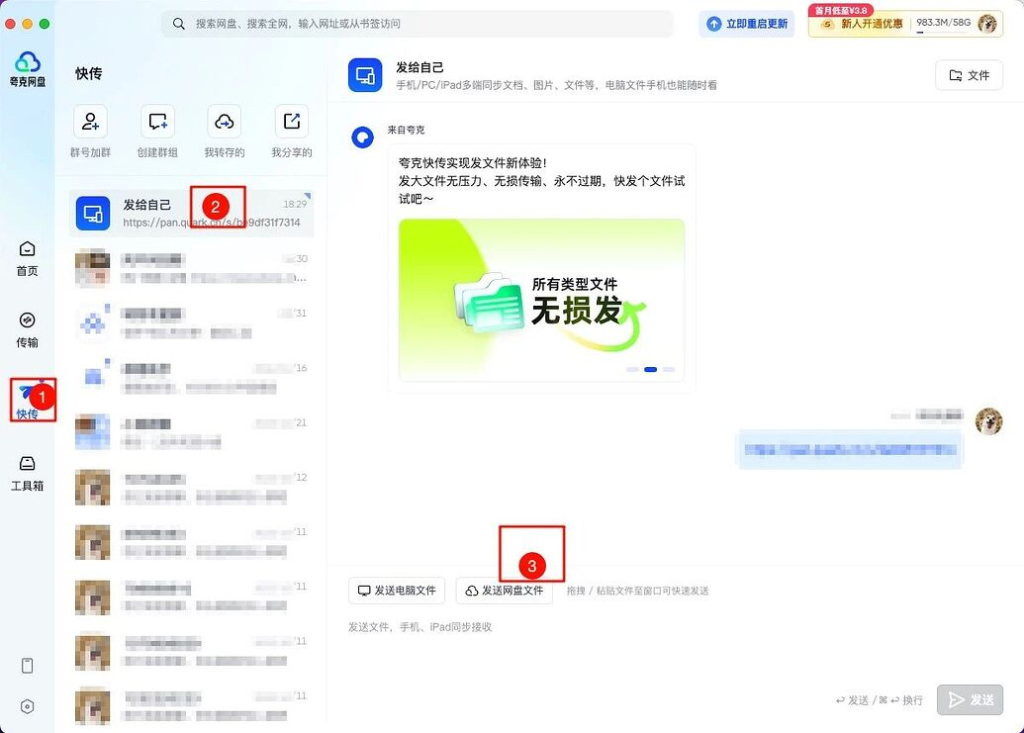Viewport: 1024px width, 733px height.
Task: Click 发送电脑文件 to send computer files
Action: click(396, 591)
